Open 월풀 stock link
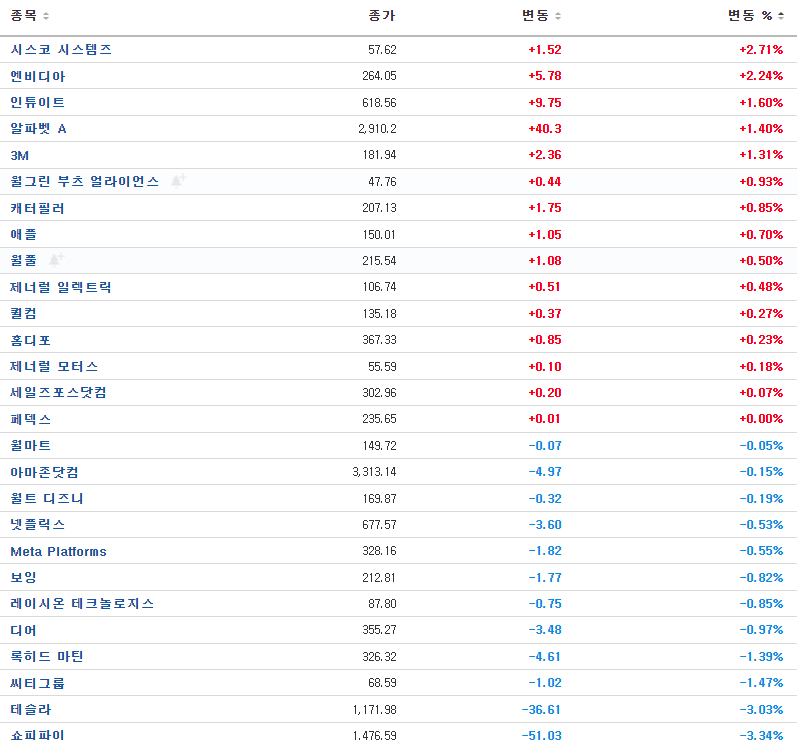This screenshot has width=797, height=740. 23,260
